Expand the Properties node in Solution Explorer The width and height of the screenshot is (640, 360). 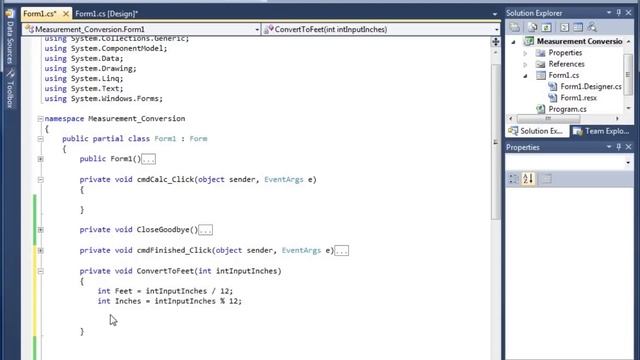525,53
